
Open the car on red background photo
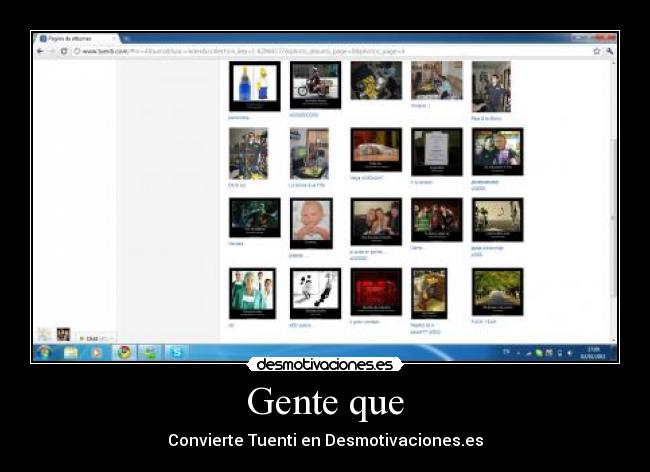click(x=376, y=150)
